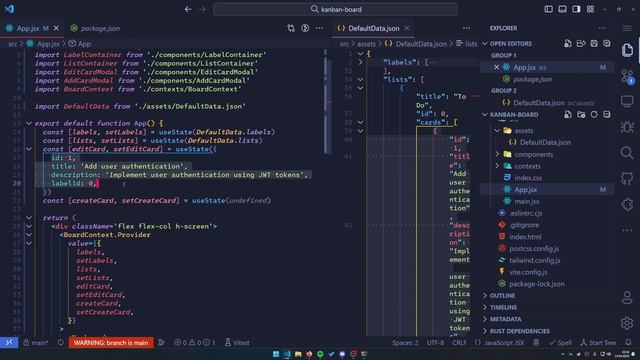Click Windows Start button on taskbar

[x=276, y=354]
